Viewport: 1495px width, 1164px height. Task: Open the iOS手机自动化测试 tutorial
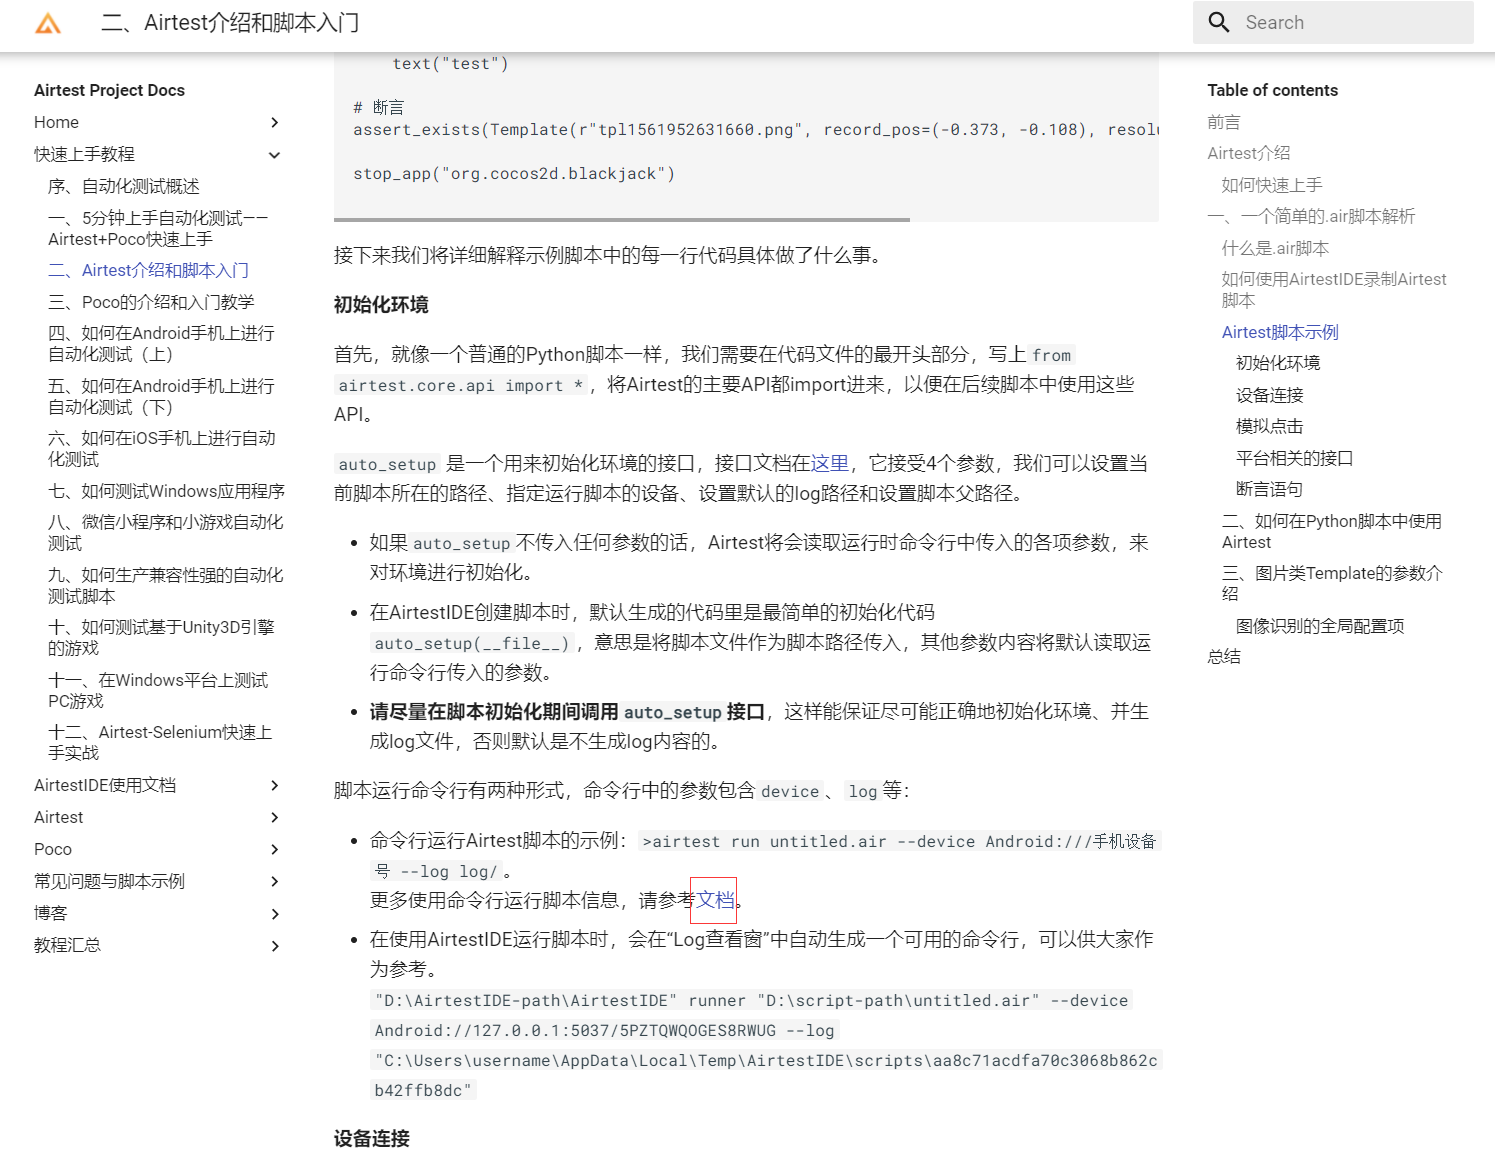click(x=162, y=448)
